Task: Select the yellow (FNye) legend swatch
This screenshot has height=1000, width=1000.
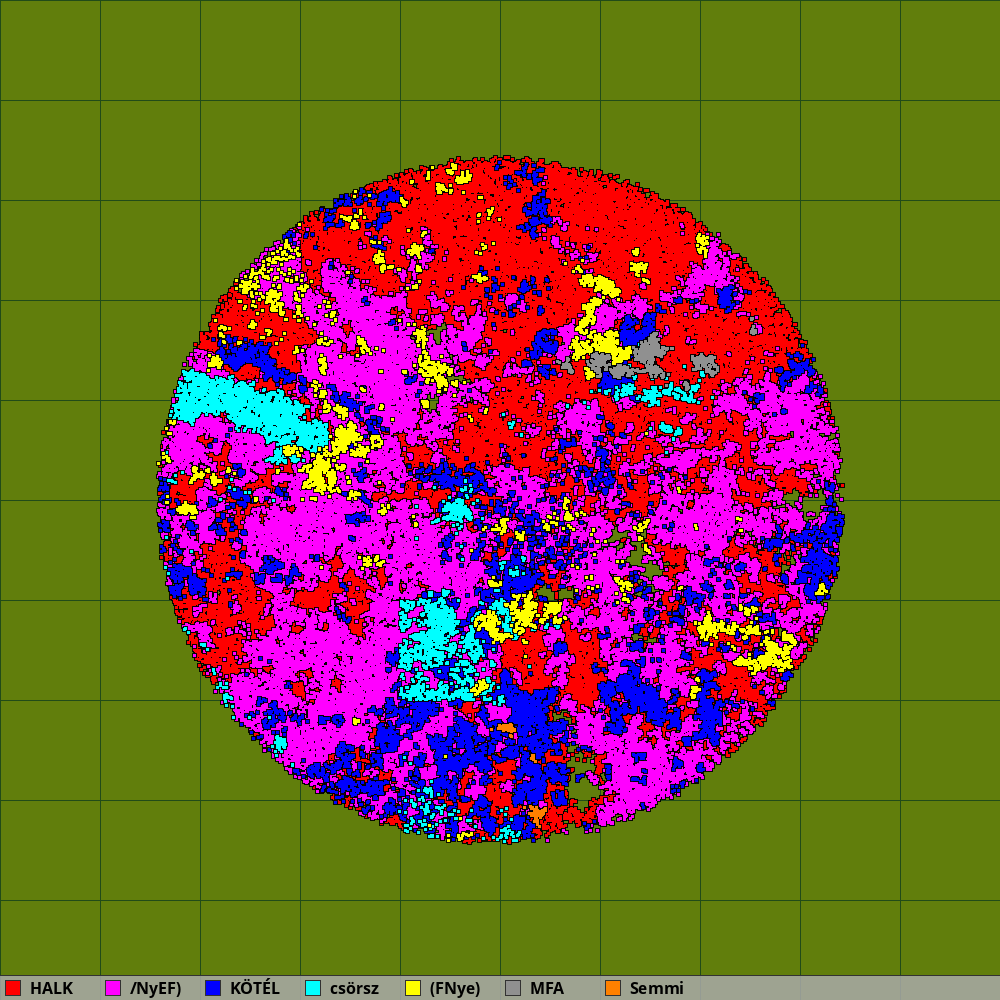Action: [413, 988]
